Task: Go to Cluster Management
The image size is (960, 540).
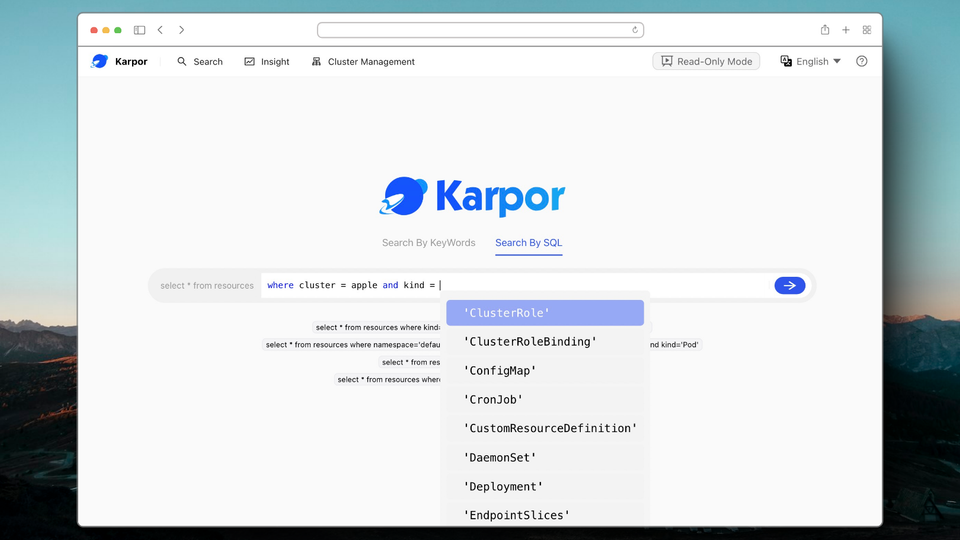Action: tap(363, 61)
